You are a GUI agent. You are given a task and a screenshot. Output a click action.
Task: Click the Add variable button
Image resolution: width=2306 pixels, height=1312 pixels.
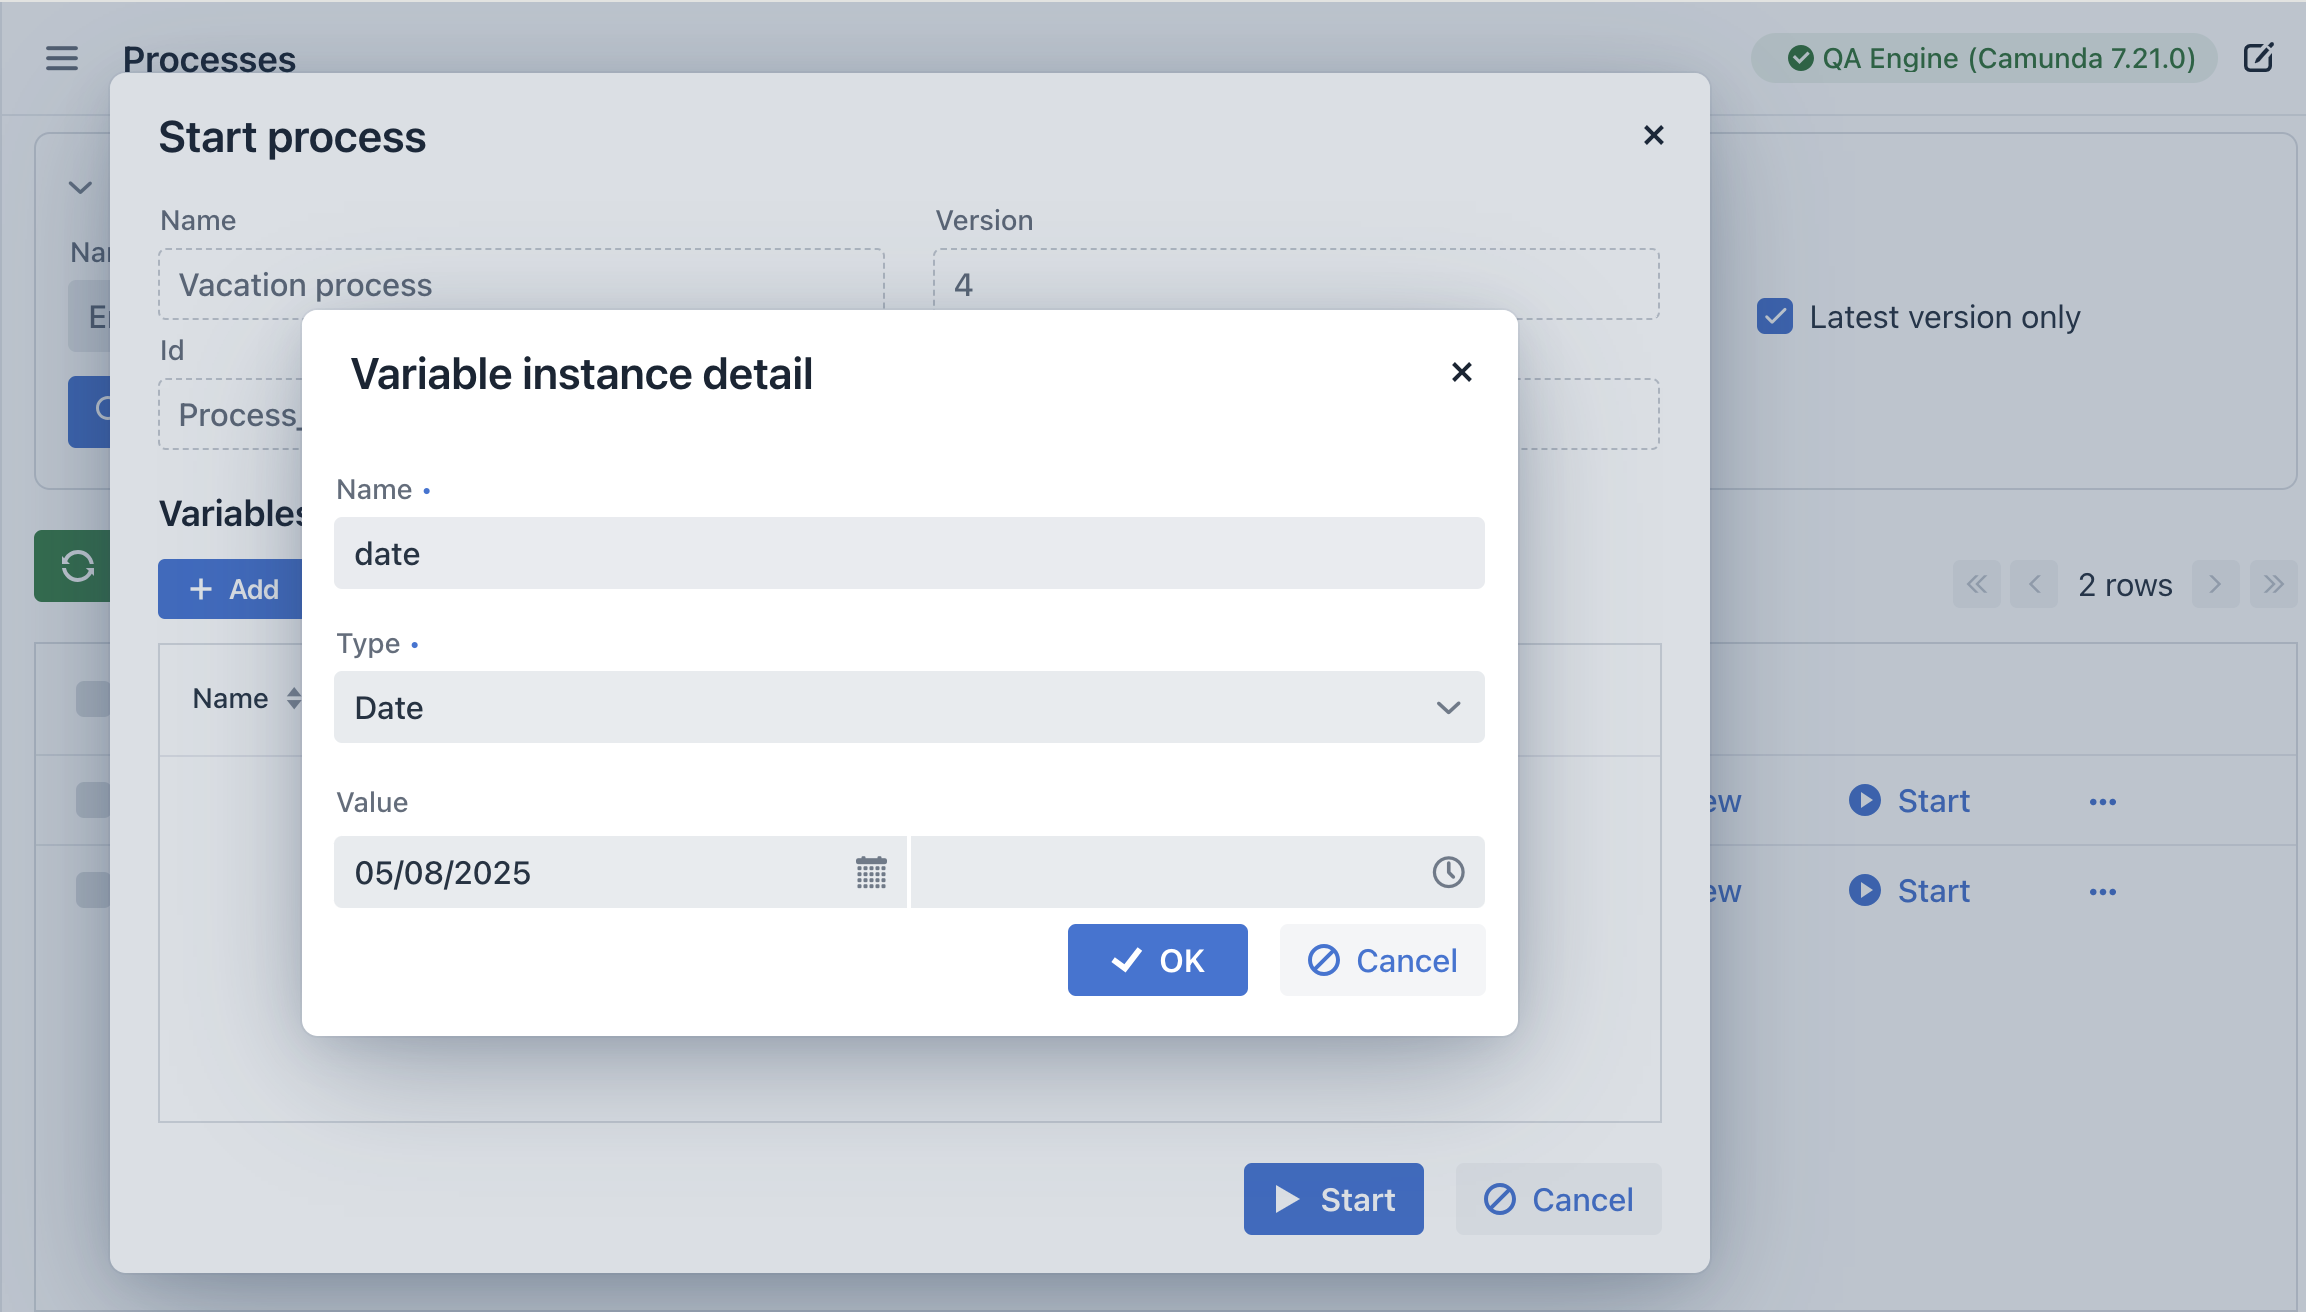231,589
